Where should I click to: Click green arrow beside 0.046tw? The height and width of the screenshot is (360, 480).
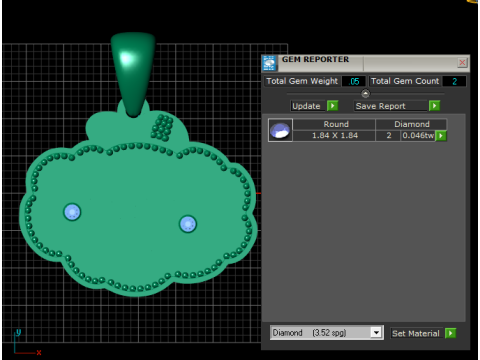pos(441,136)
